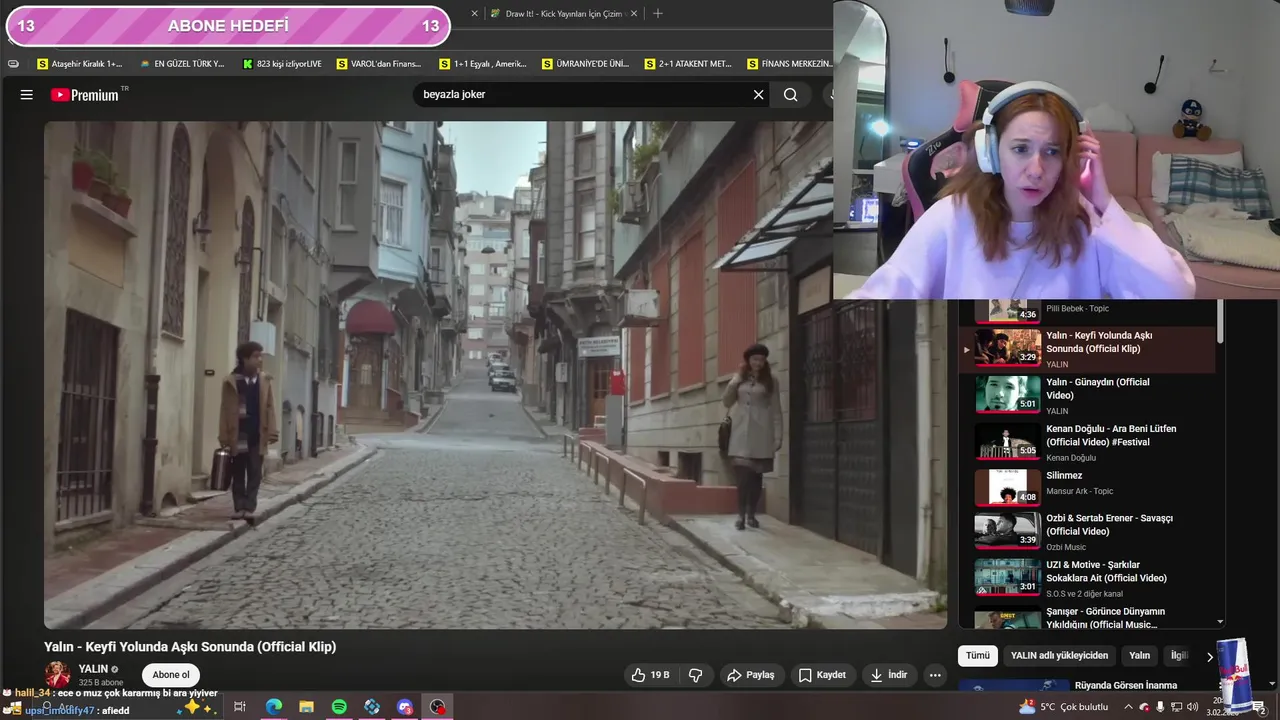Click the İndir download button
The image size is (1280, 720).
889,675
